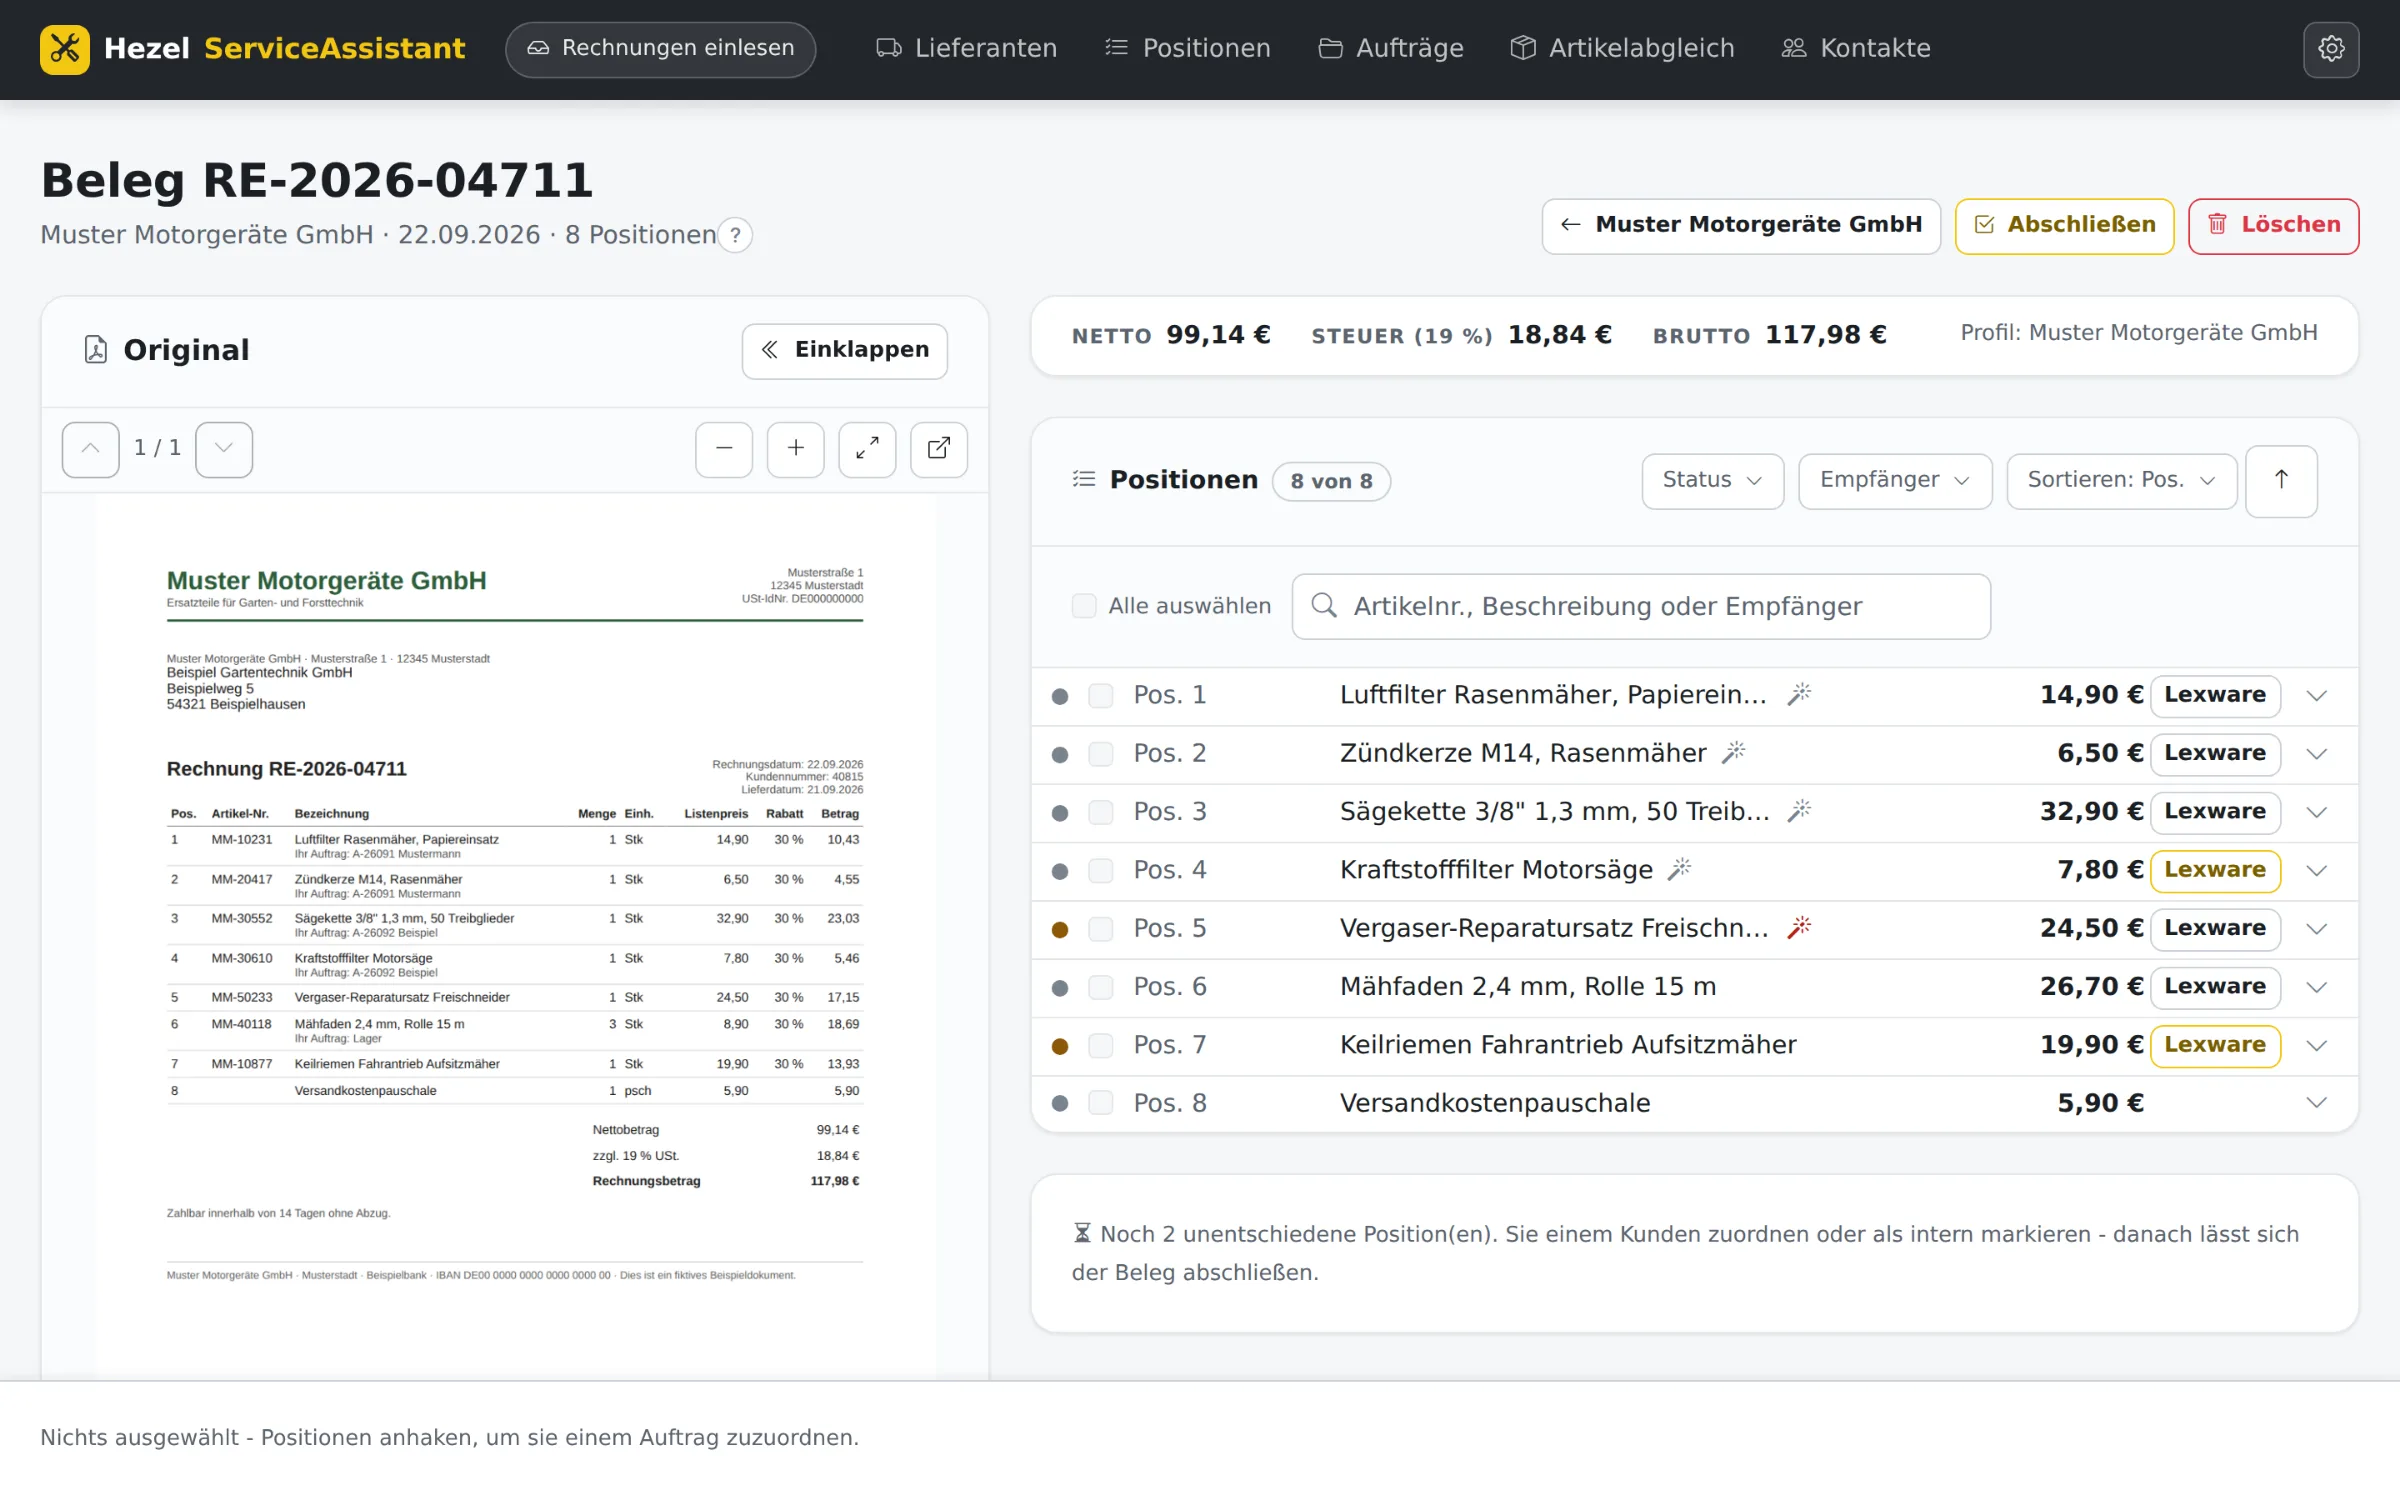
Task: Click the yellow Lexware tag on Pos. 4
Action: point(2215,871)
